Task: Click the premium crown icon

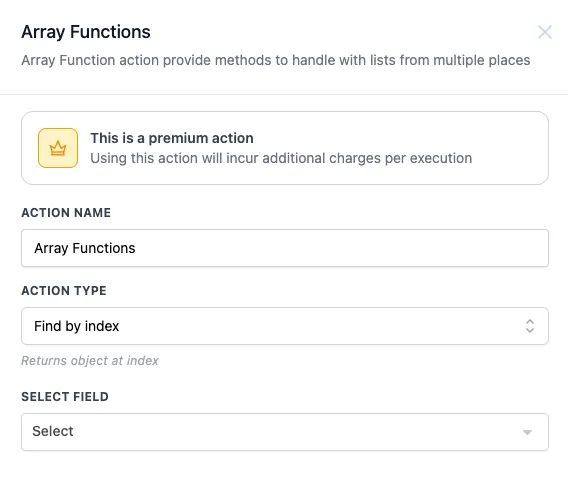Action: click(58, 148)
